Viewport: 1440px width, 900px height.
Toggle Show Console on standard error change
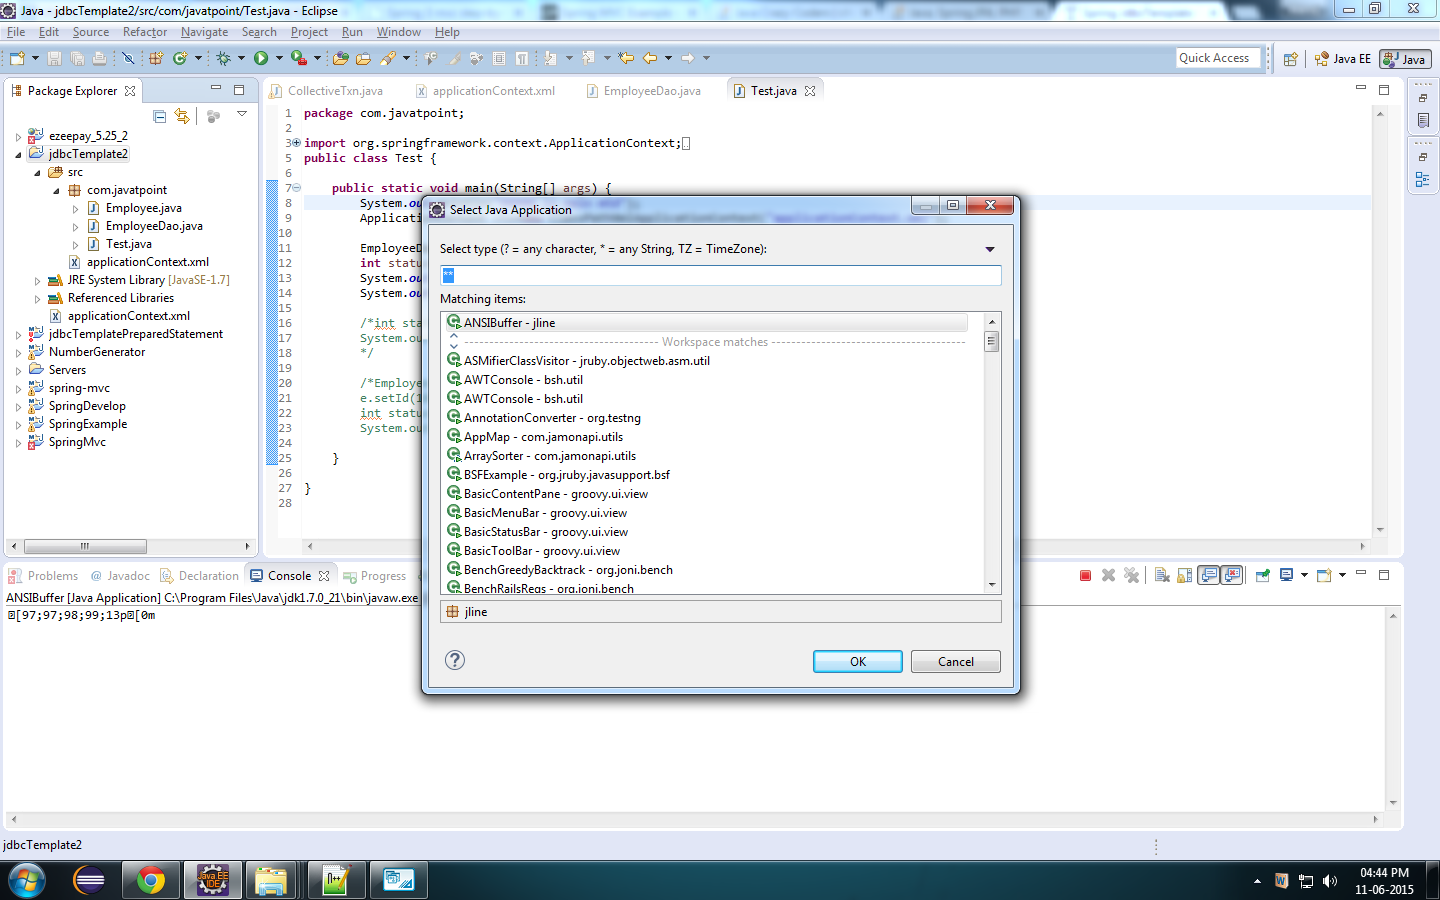[x=1232, y=575]
